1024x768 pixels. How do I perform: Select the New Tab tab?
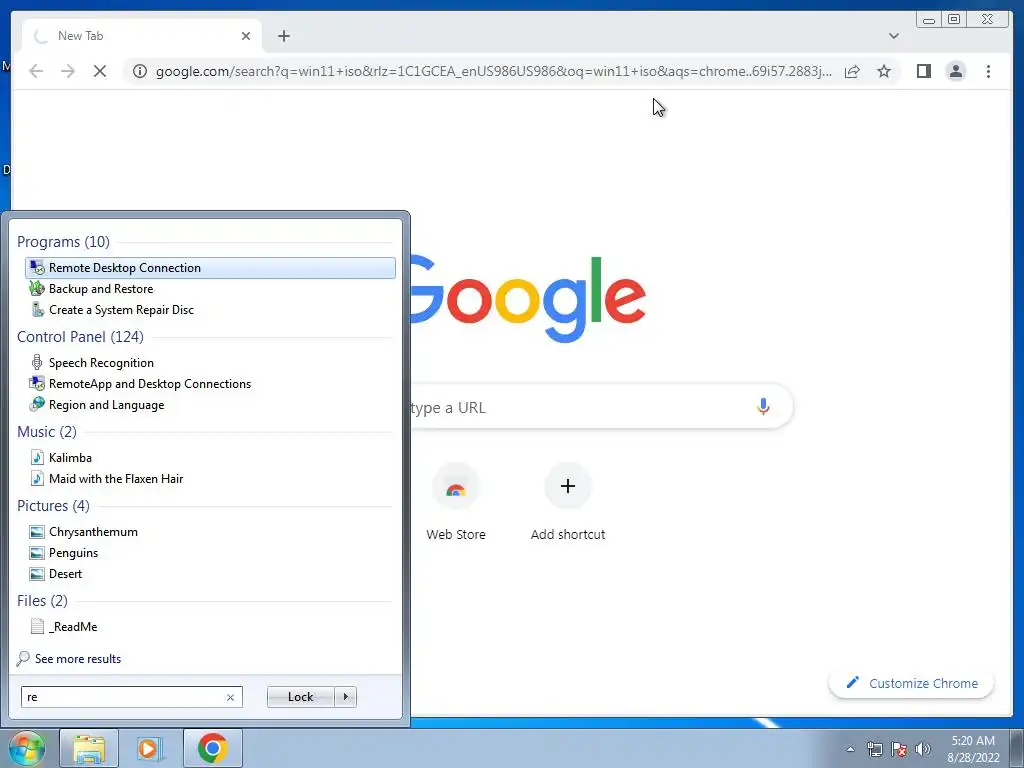[142, 36]
